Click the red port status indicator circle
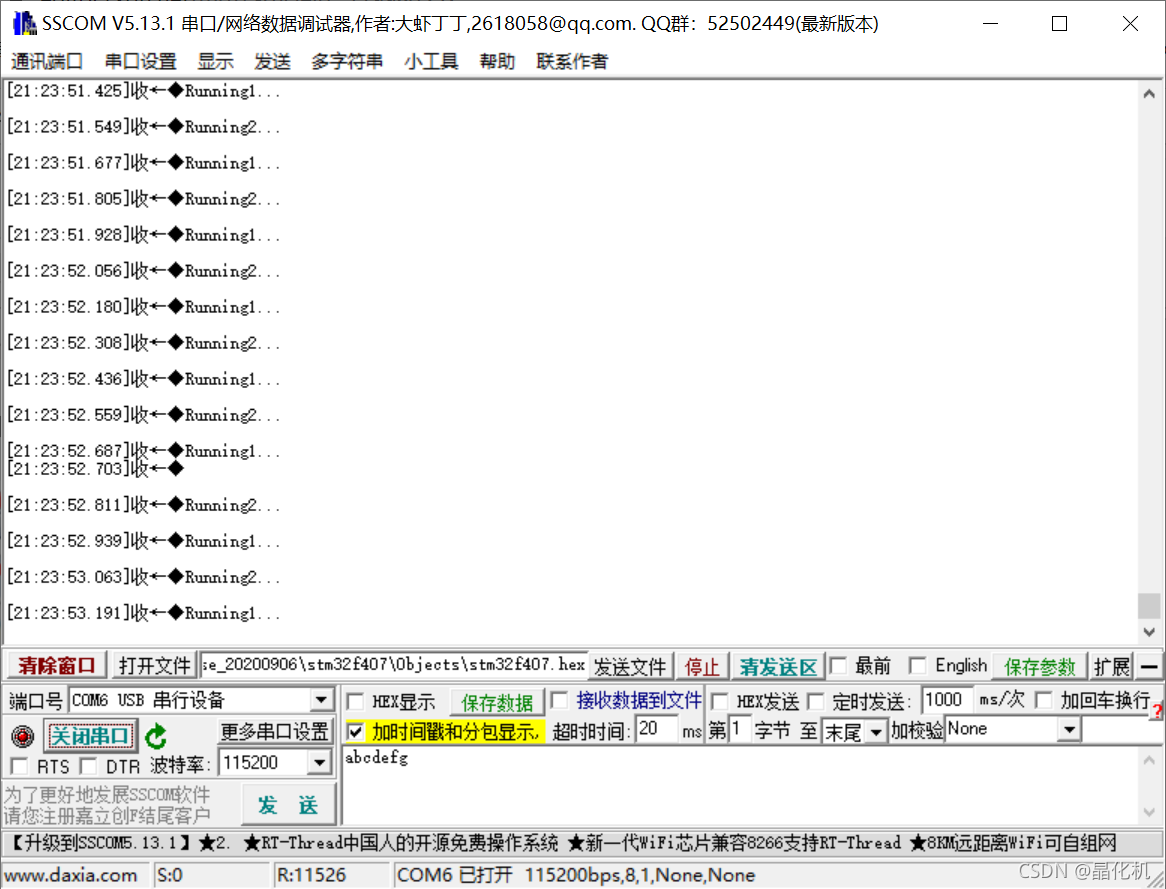This screenshot has width=1166, height=889. pyautogui.click(x=22, y=737)
